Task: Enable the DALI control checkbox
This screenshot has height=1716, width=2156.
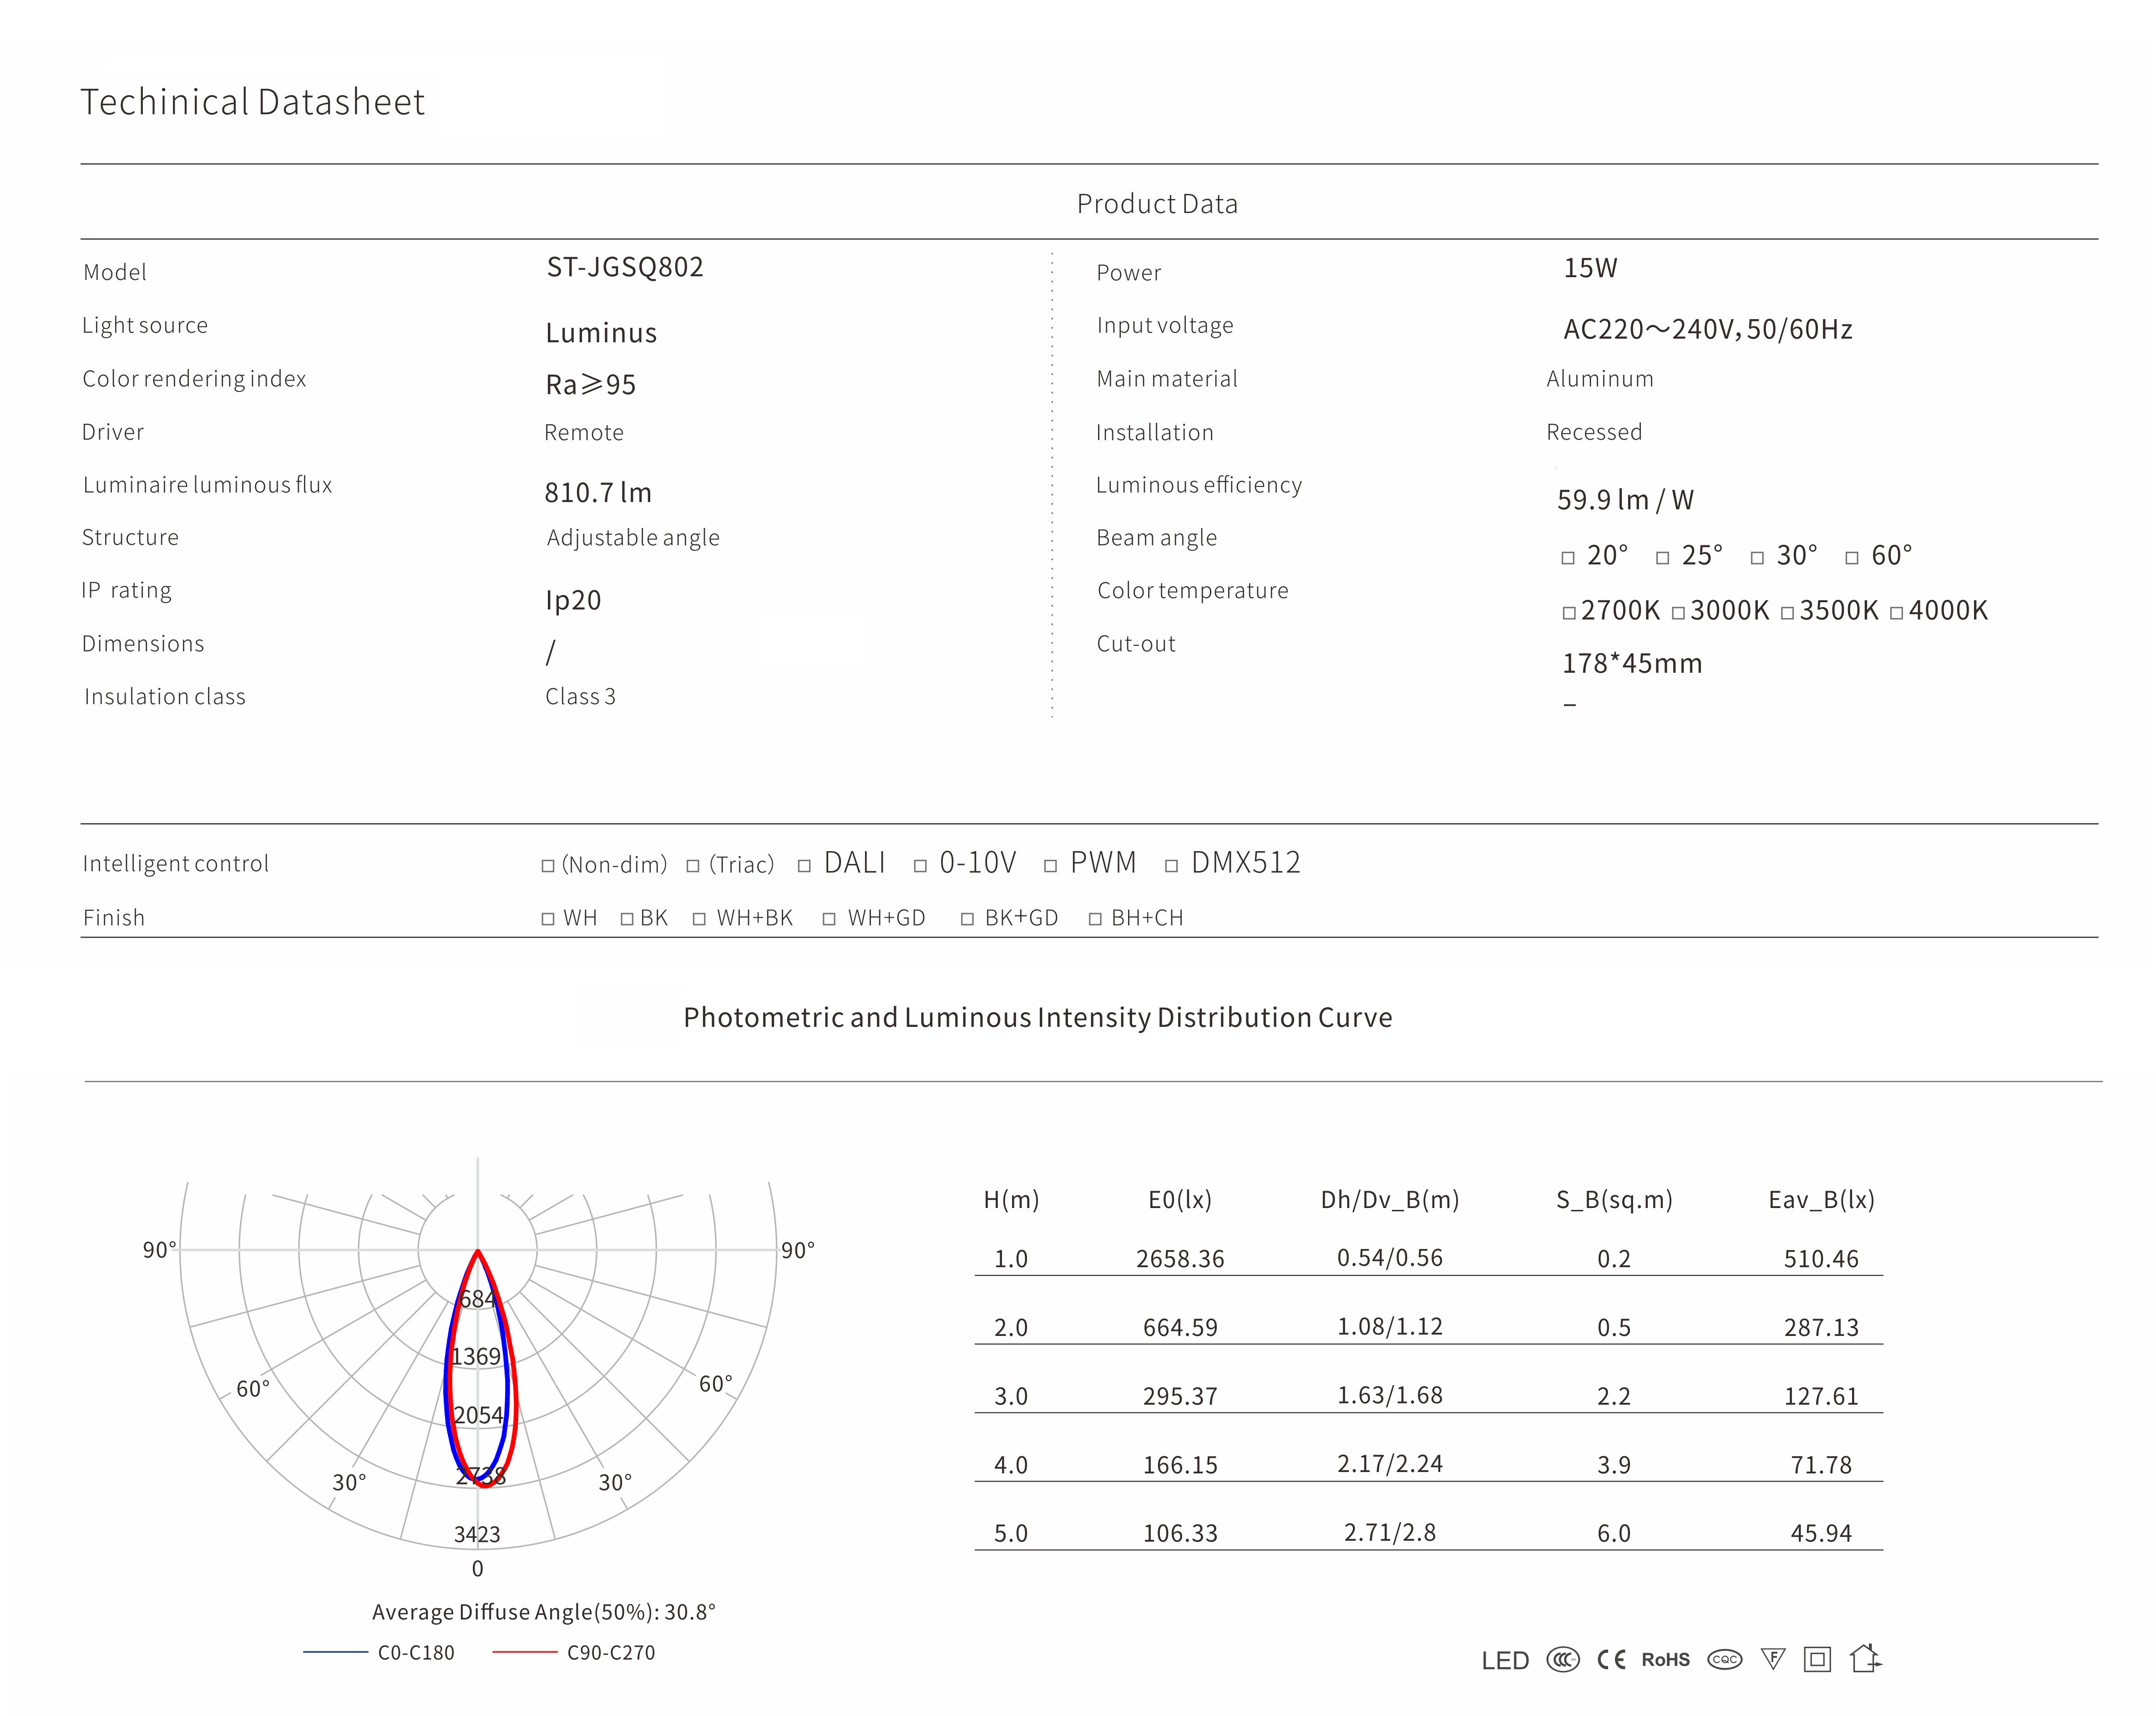Action: (x=804, y=866)
